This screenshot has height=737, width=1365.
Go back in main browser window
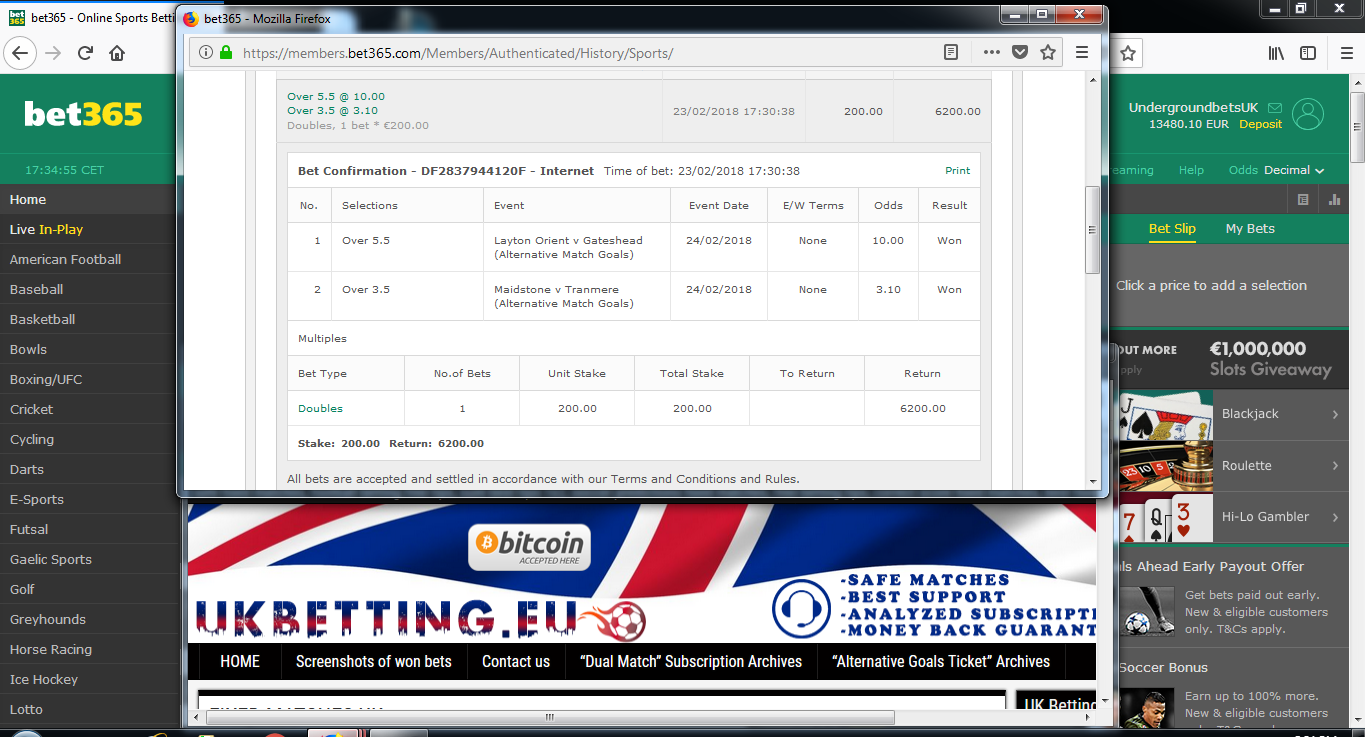20,53
